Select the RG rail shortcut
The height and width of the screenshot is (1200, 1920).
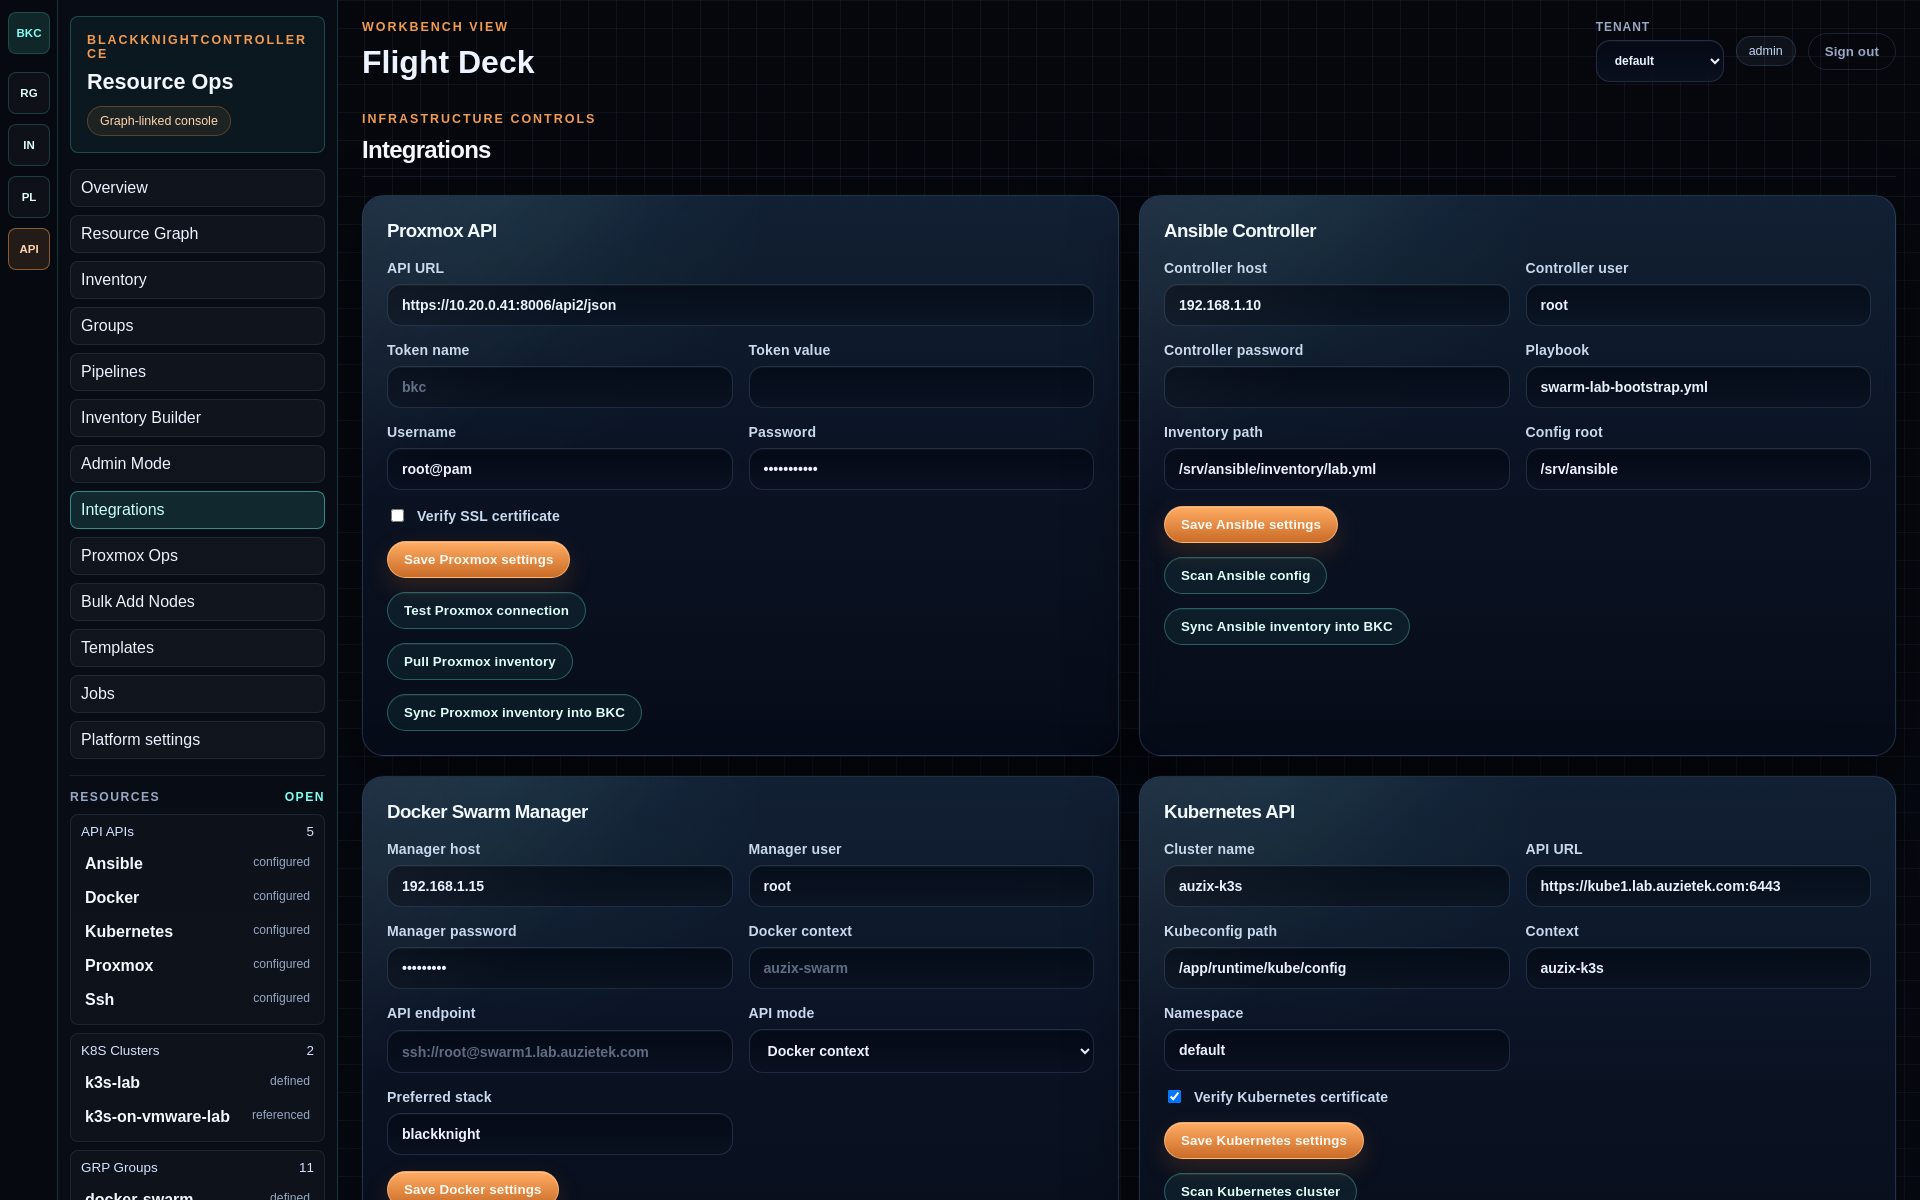(x=29, y=93)
